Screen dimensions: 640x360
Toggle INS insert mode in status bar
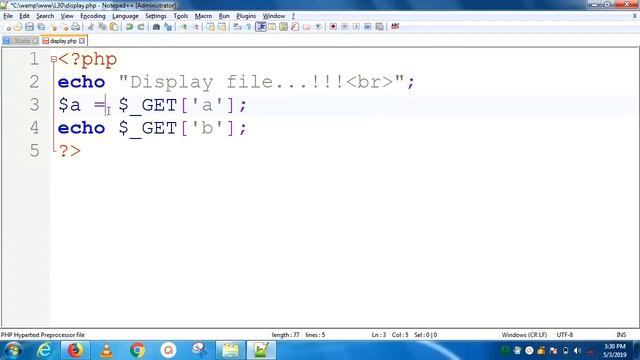(x=621, y=335)
